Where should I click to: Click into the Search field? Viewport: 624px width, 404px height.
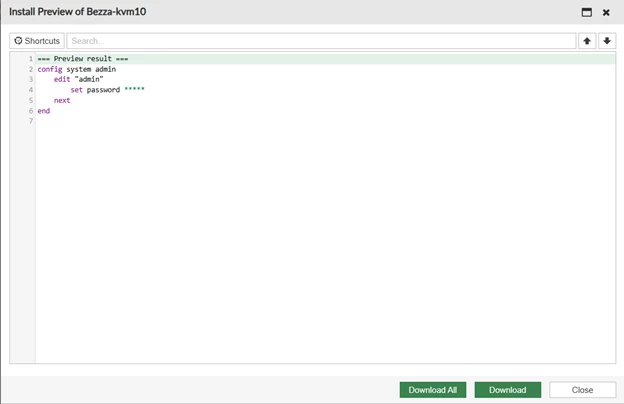pyautogui.click(x=321, y=41)
